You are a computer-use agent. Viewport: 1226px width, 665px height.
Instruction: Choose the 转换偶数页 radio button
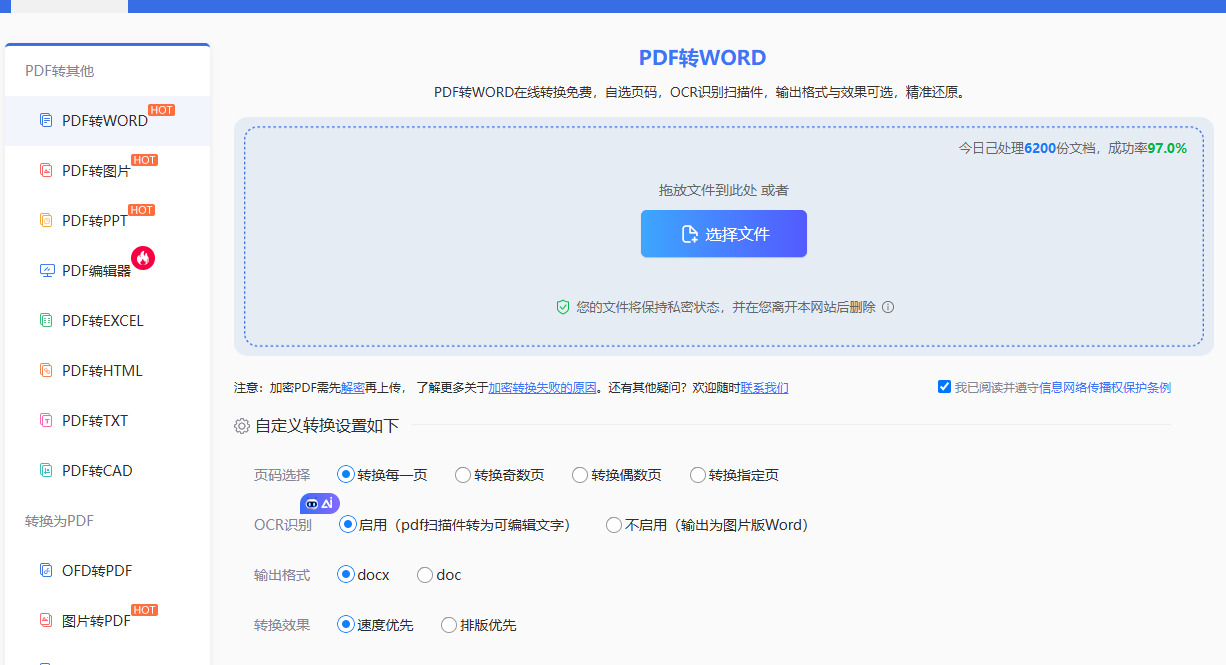[x=580, y=475]
